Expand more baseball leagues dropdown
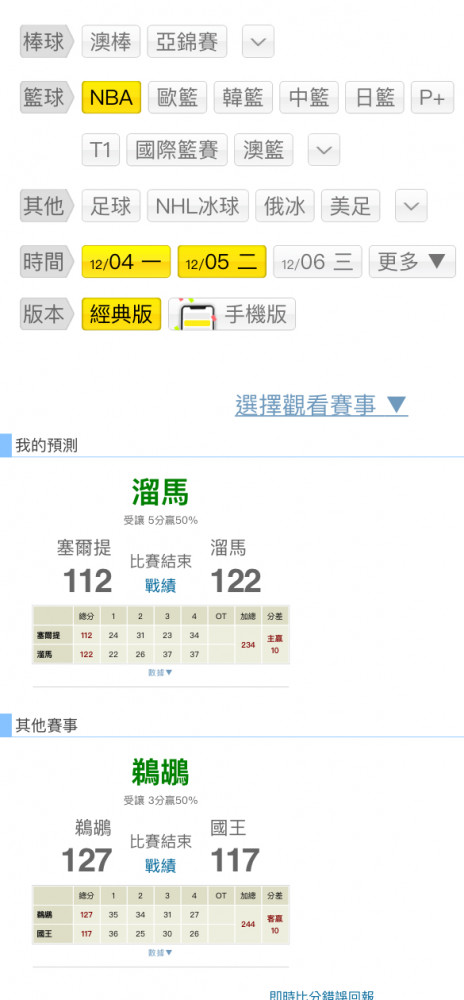Screen dimensions: 464x1000 click(258, 41)
